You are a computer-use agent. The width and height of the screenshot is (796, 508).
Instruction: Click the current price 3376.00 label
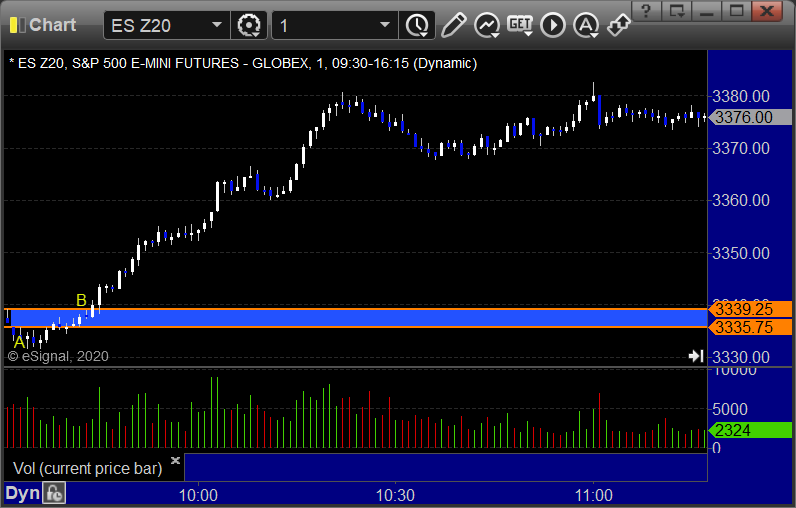[751, 117]
